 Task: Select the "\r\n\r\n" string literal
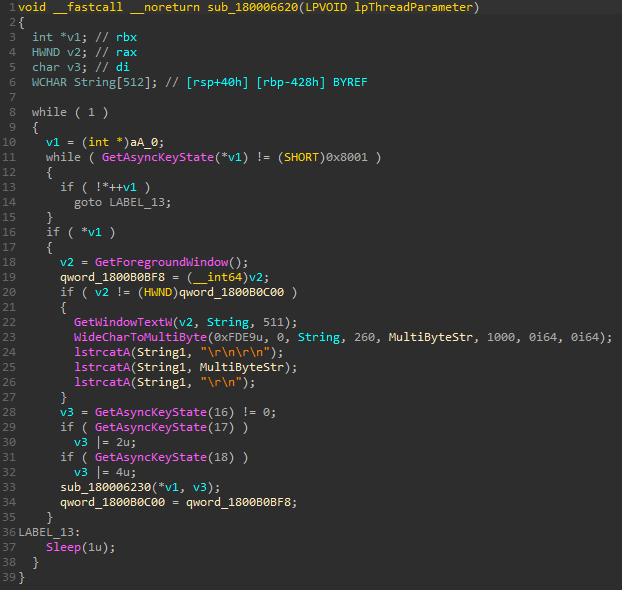click(235, 352)
